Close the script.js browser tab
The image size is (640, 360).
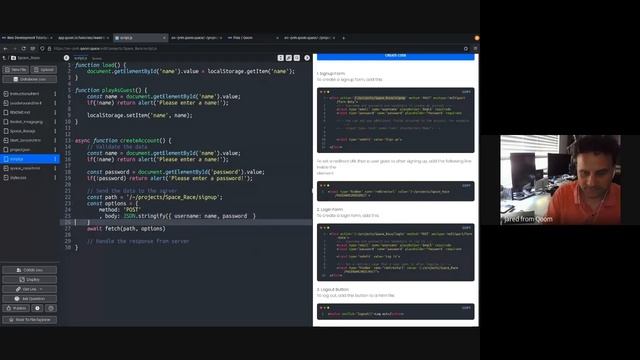(x=164, y=38)
